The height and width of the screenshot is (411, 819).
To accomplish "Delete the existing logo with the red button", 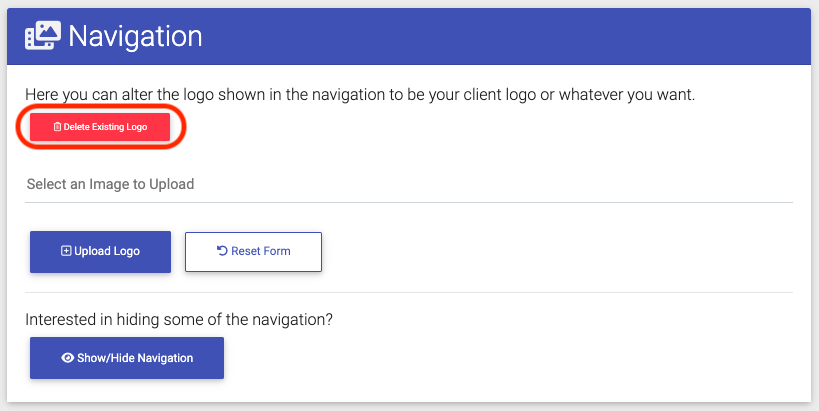I will tap(100, 127).
